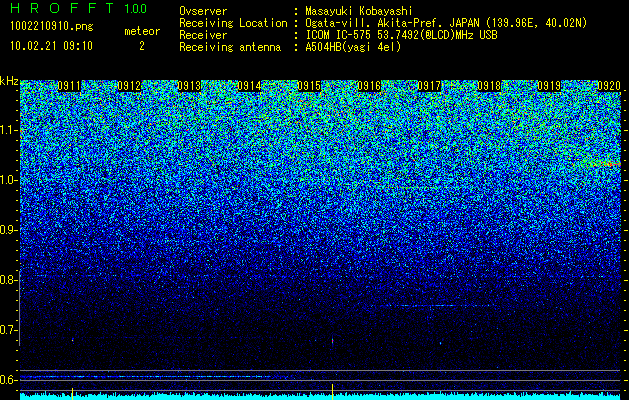Click the 0918 time marker
Viewport: 629px width, 400px height.
[489, 86]
